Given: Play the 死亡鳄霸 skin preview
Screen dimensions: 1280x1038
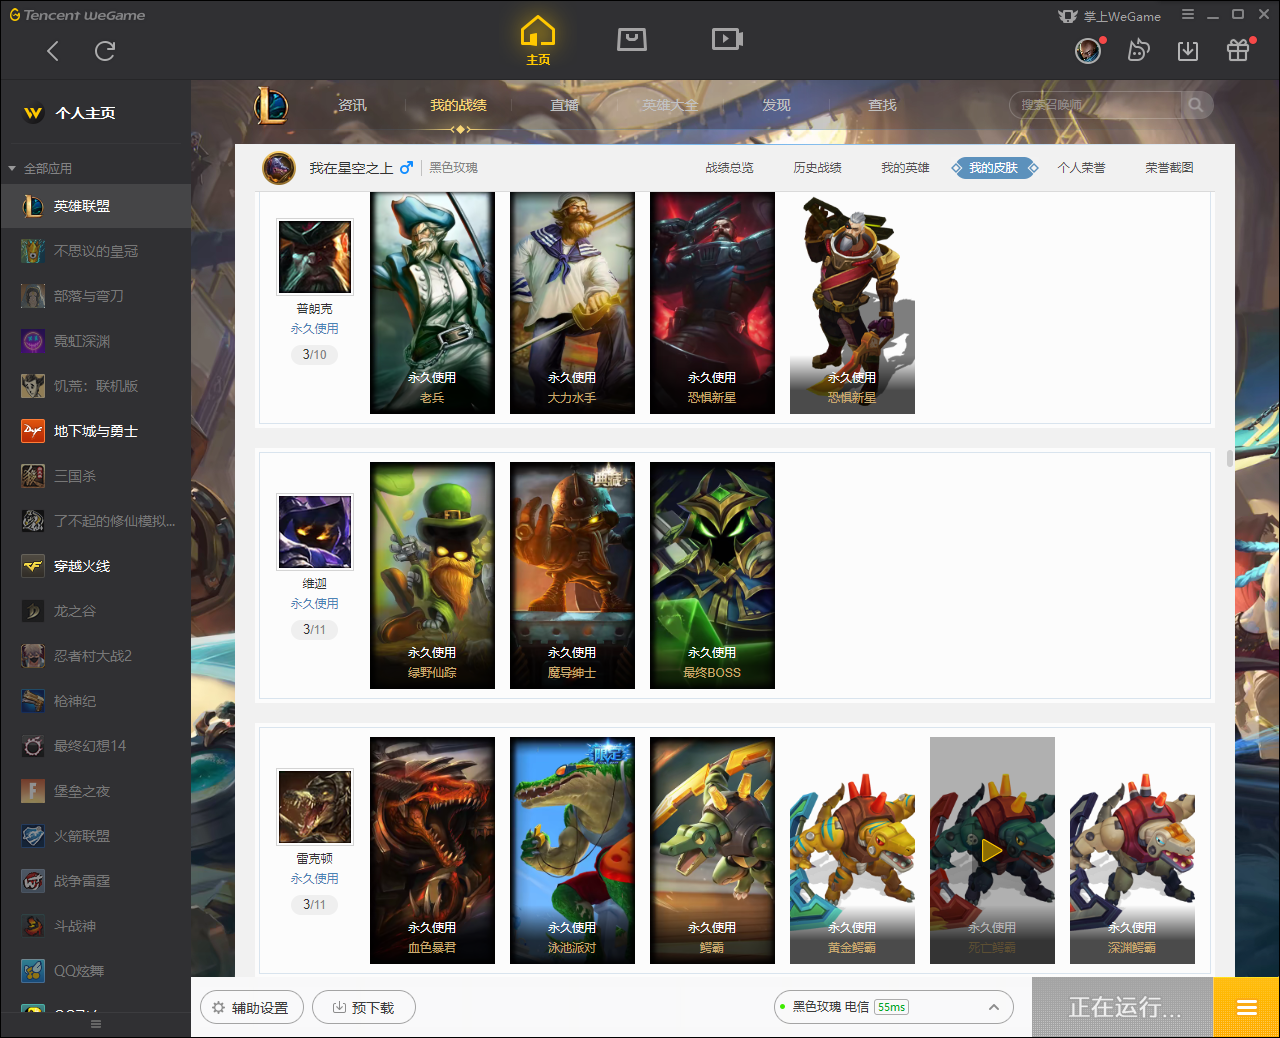Looking at the screenshot, I should (992, 850).
